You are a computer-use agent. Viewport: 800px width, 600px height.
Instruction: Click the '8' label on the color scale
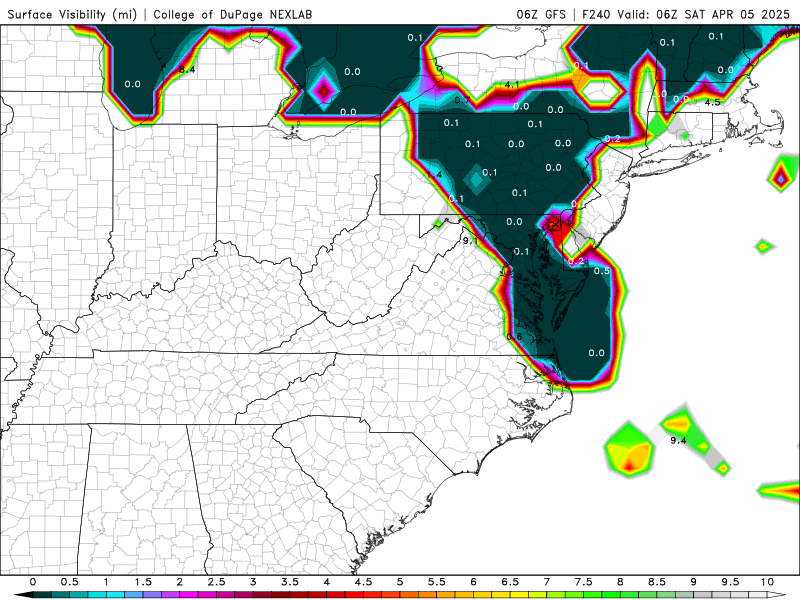(620, 582)
